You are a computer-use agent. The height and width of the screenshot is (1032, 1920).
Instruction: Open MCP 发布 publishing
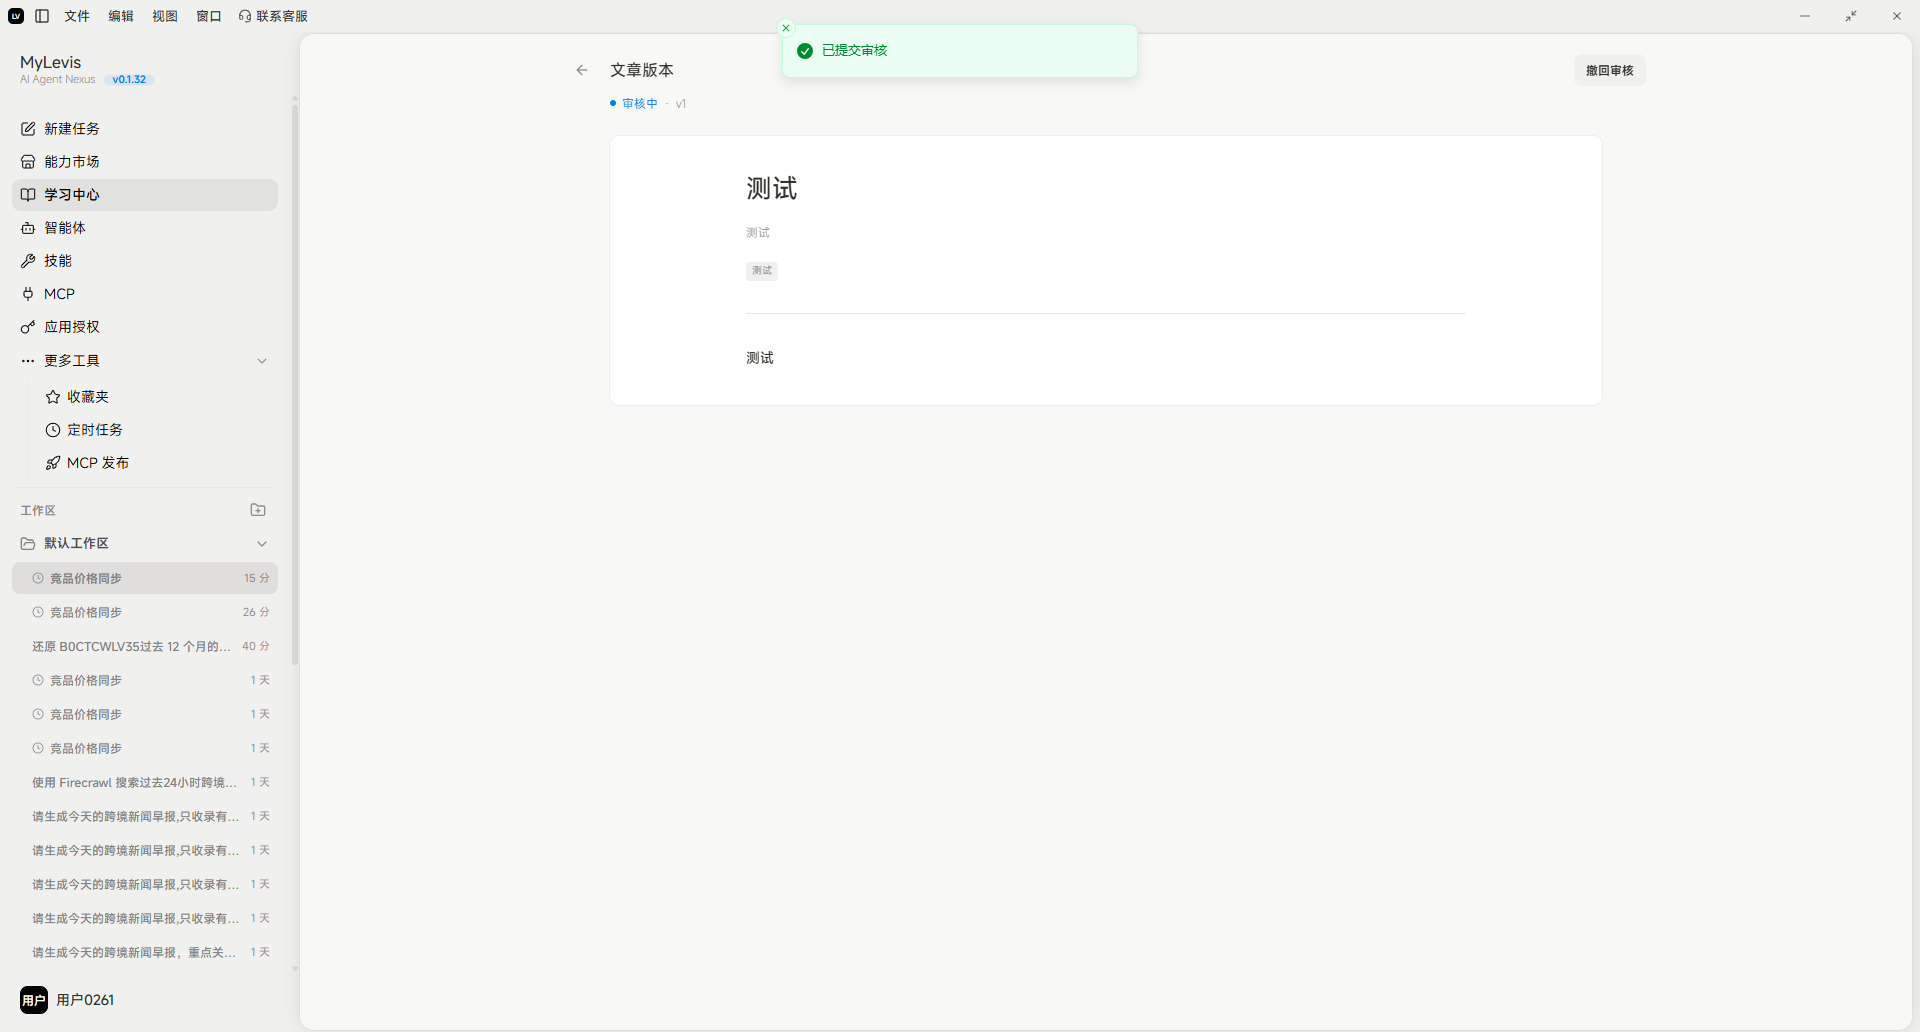click(157, 463)
